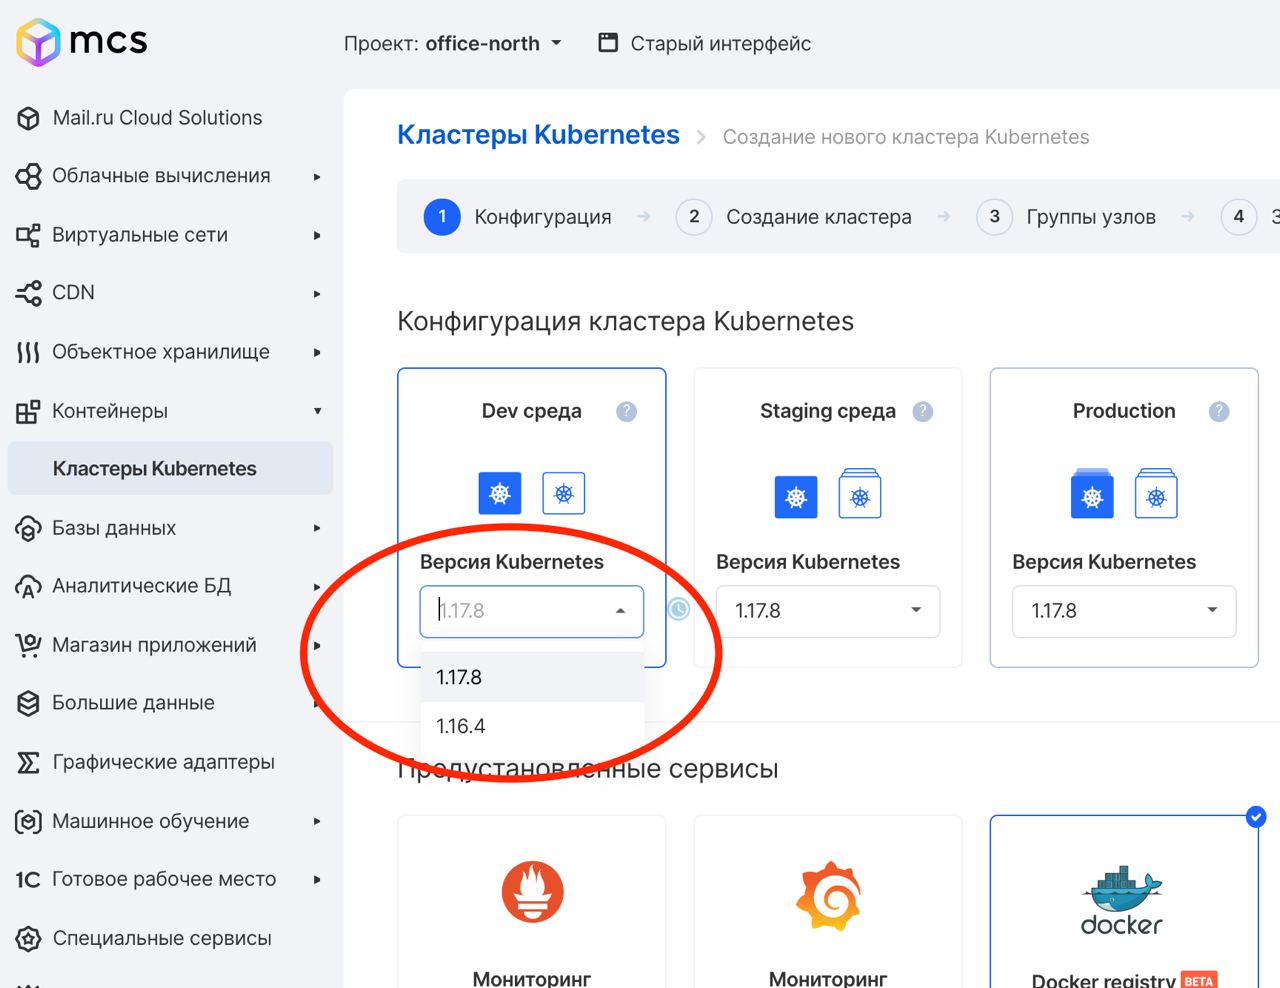Click the Магазин приложений cart icon

coord(28,645)
